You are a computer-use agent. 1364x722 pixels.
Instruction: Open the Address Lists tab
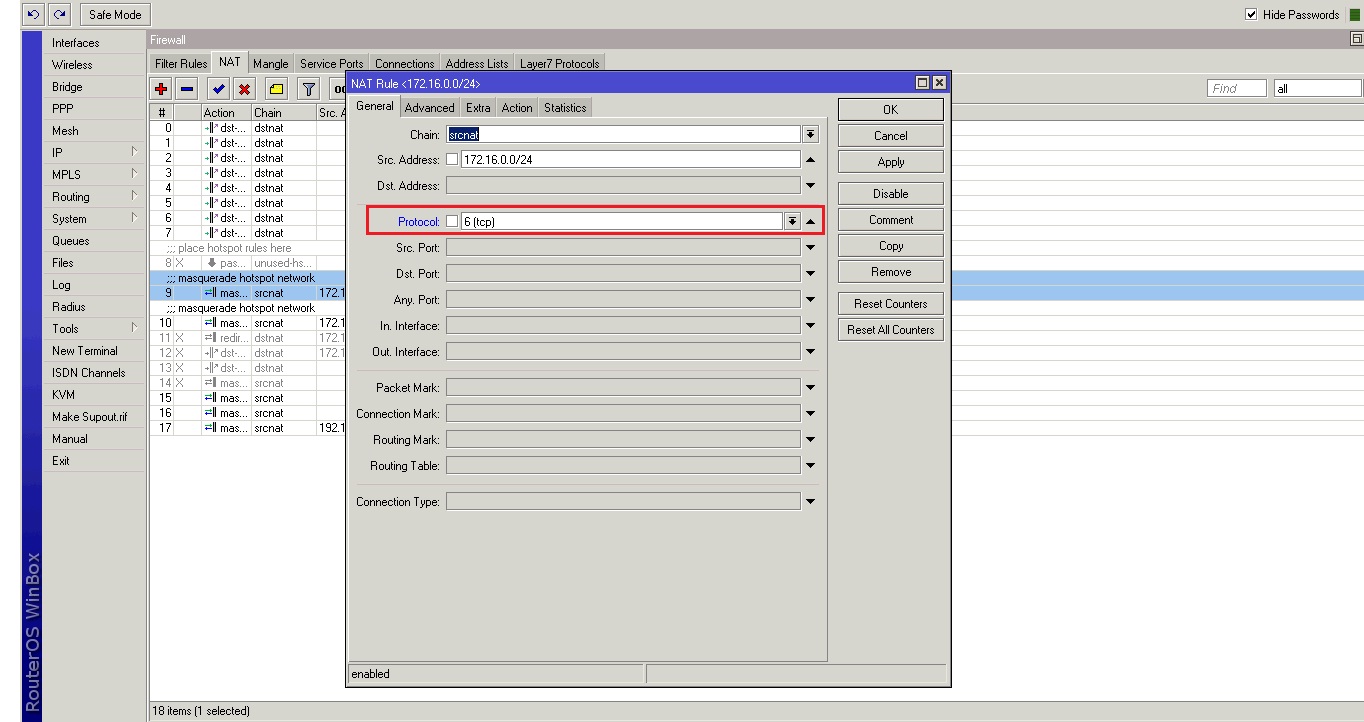coord(477,64)
